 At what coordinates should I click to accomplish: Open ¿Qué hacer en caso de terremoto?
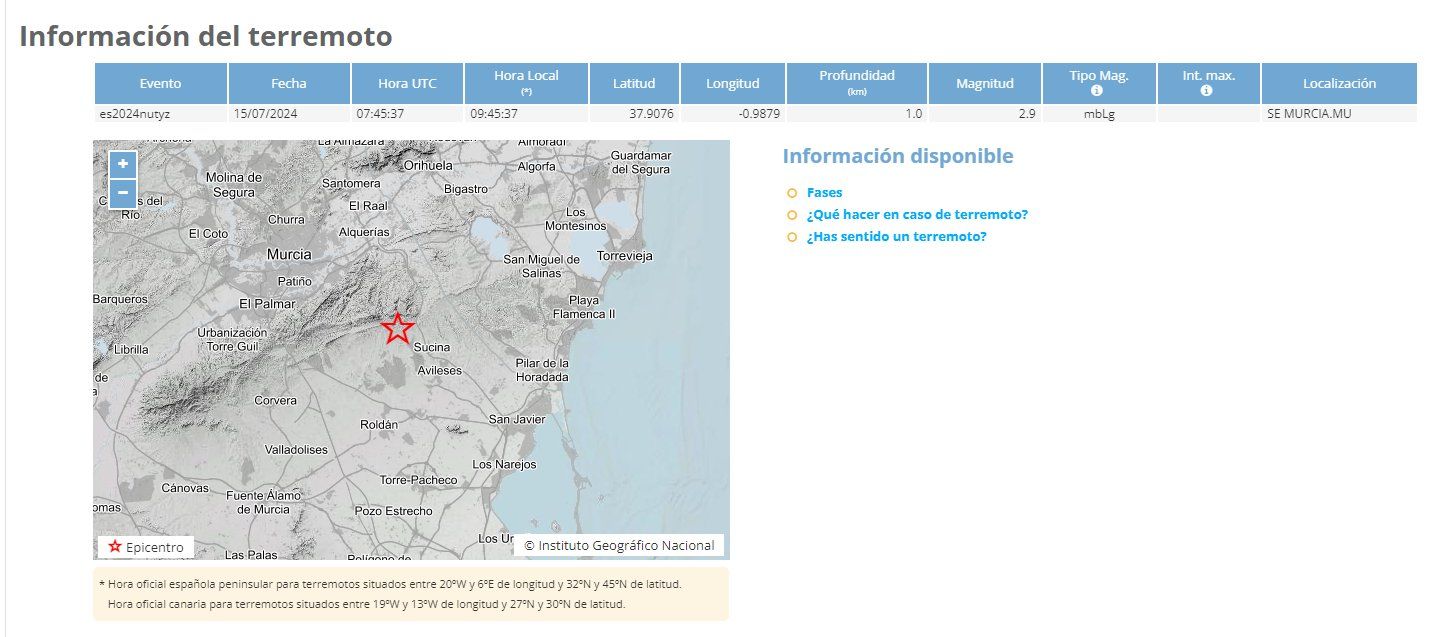click(x=917, y=215)
